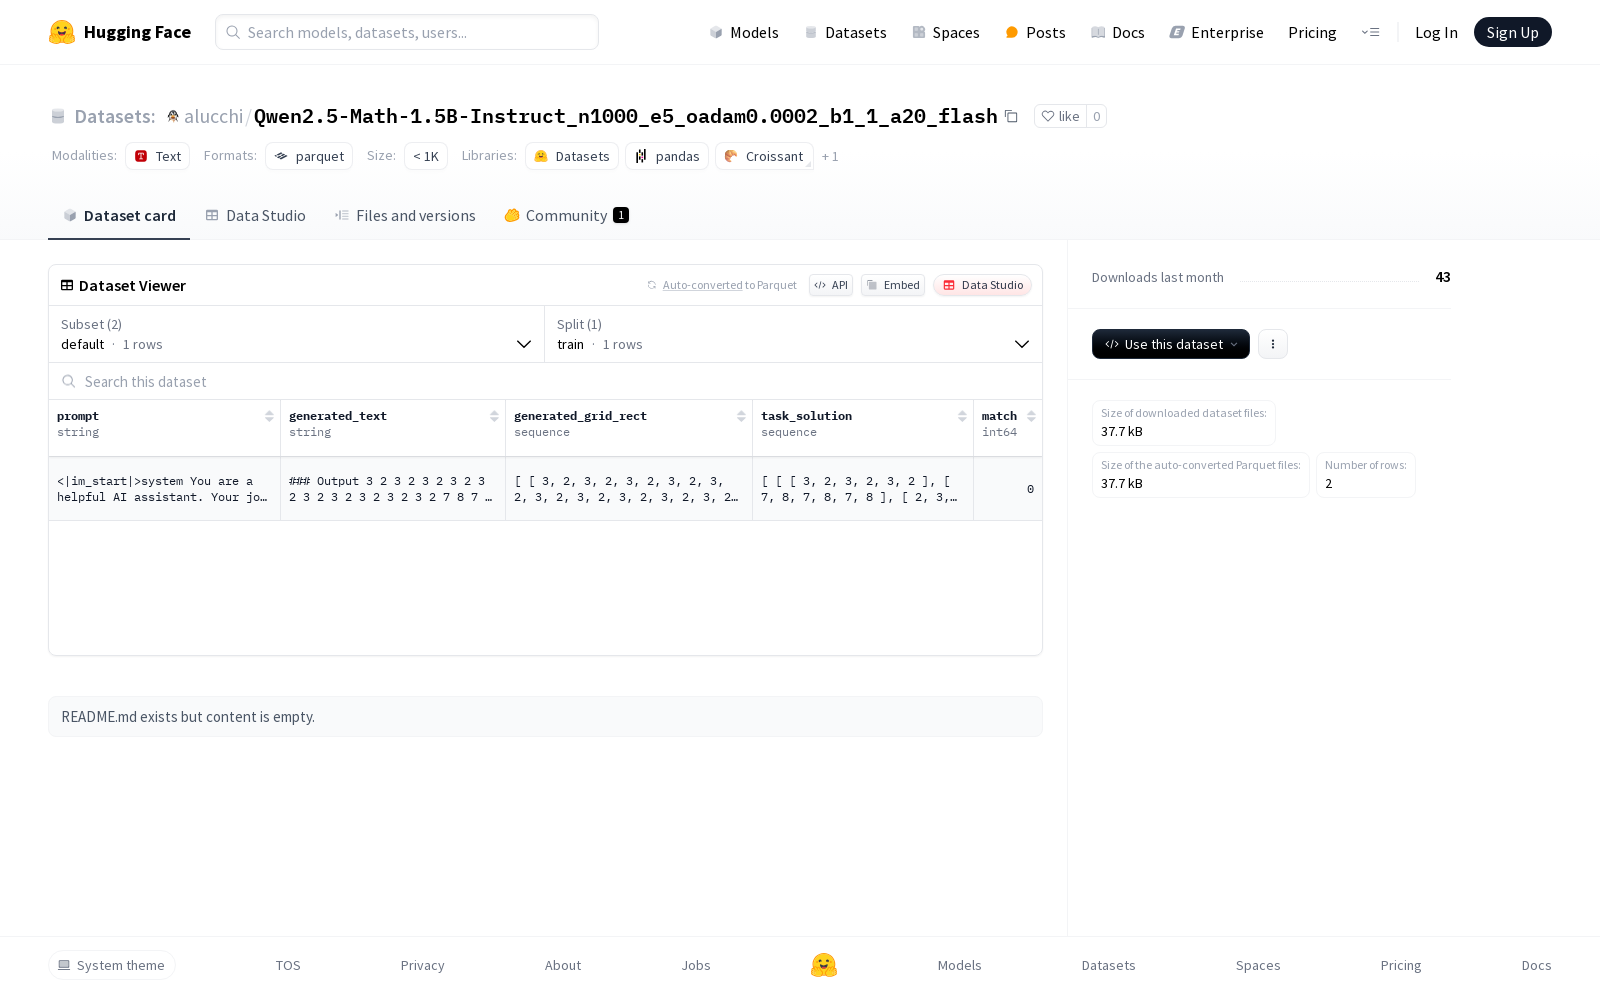Image resolution: width=1600 pixels, height=1000 pixels.
Task: Open the extra navigation menu icon
Action: [1370, 32]
